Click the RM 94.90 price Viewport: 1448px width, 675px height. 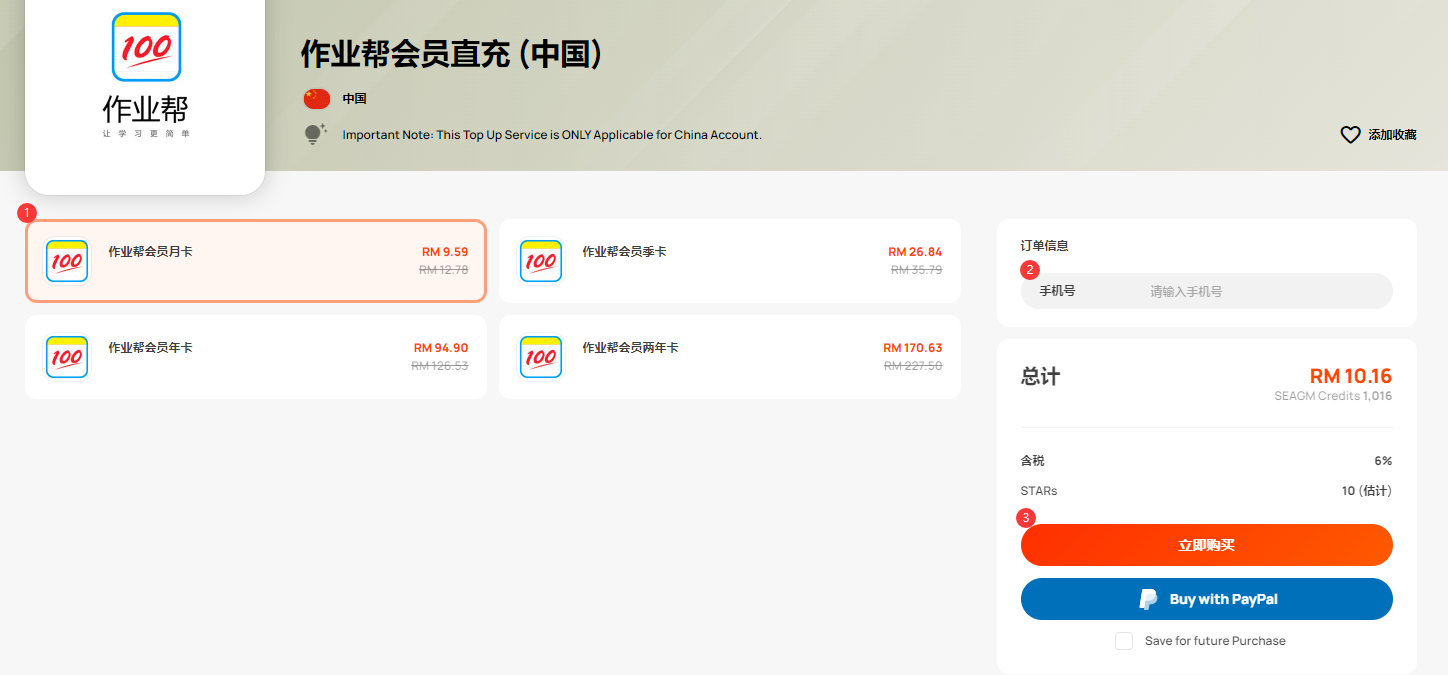441,348
